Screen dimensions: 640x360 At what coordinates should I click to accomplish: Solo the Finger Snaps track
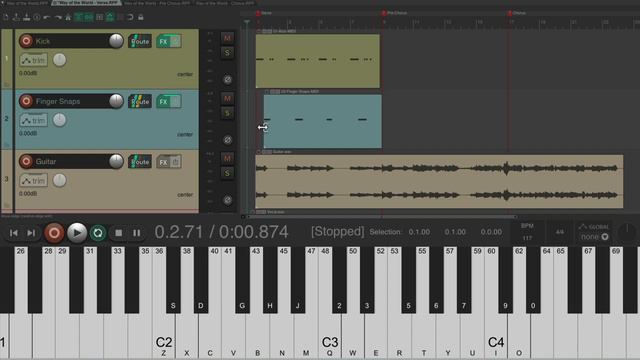coord(227,113)
